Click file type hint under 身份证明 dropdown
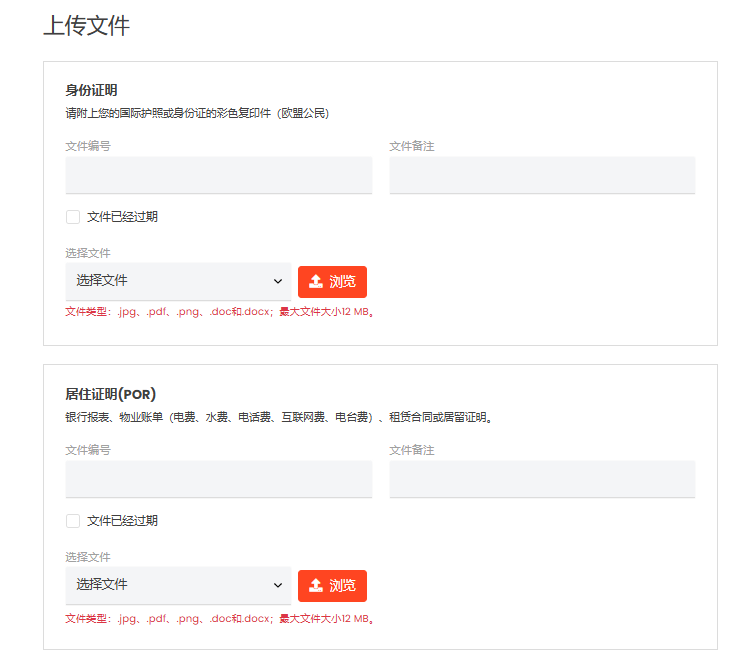 [x=219, y=311]
